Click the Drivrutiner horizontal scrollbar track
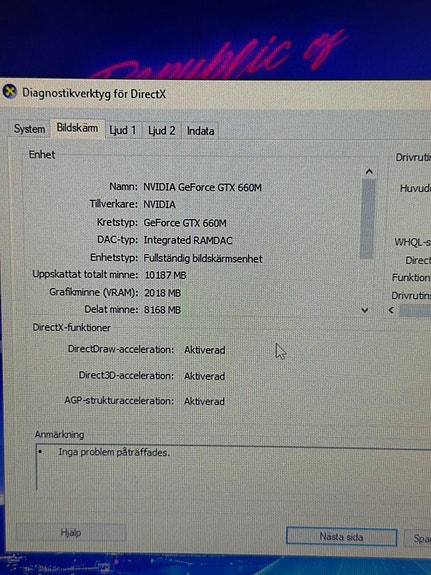The height and width of the screenshot is (575, 431). (x=414, y=311)
